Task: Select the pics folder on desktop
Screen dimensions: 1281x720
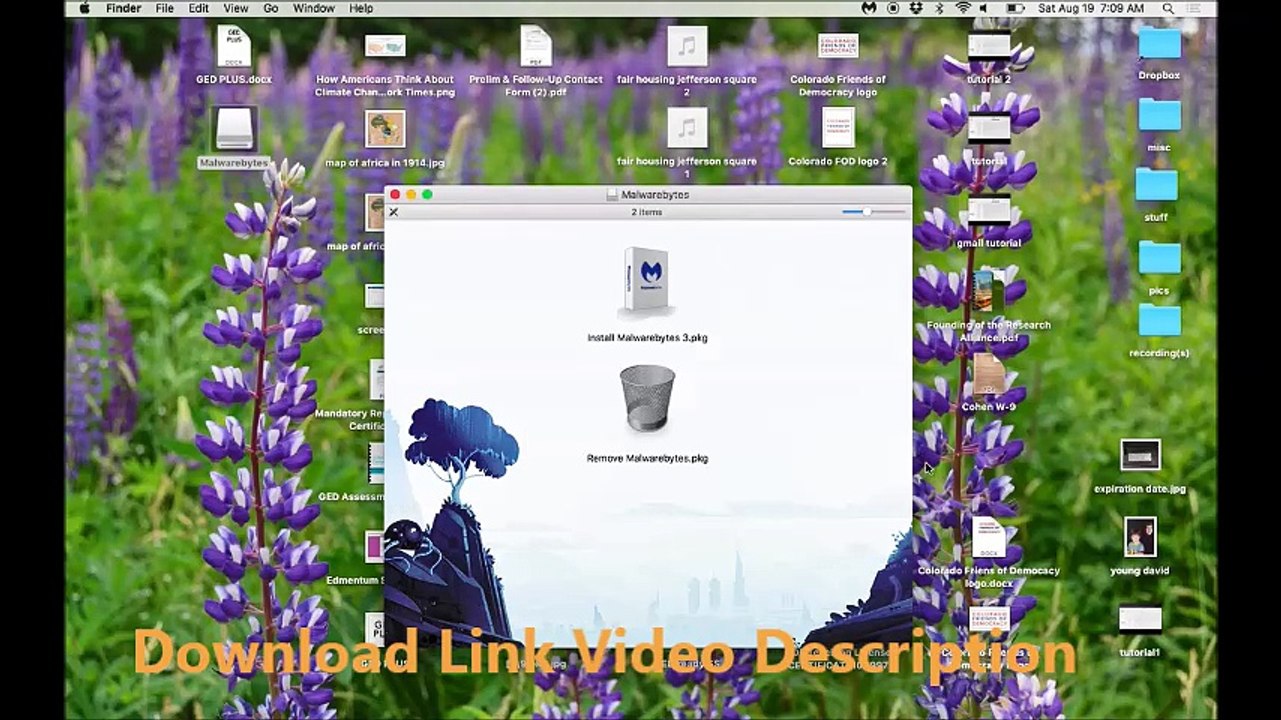Action: point(1159,258)
